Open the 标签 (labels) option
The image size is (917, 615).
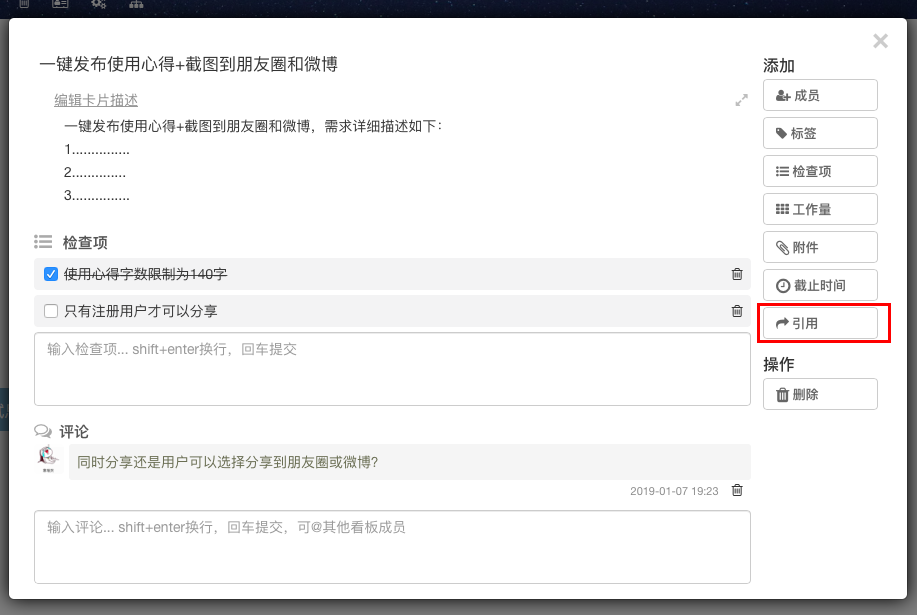pyautogui.click(x=820, y=132)
